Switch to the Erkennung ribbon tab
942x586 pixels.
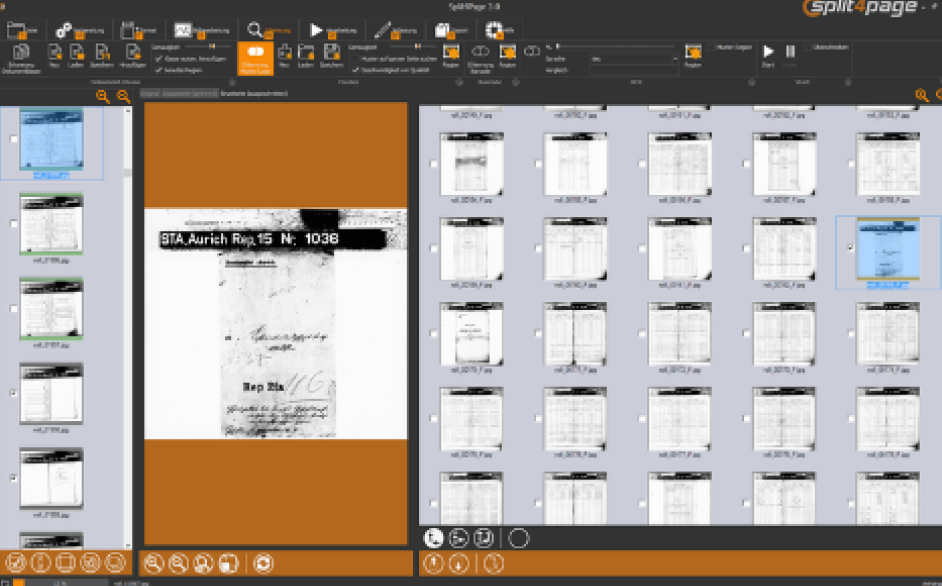click(x=269, y=29)
